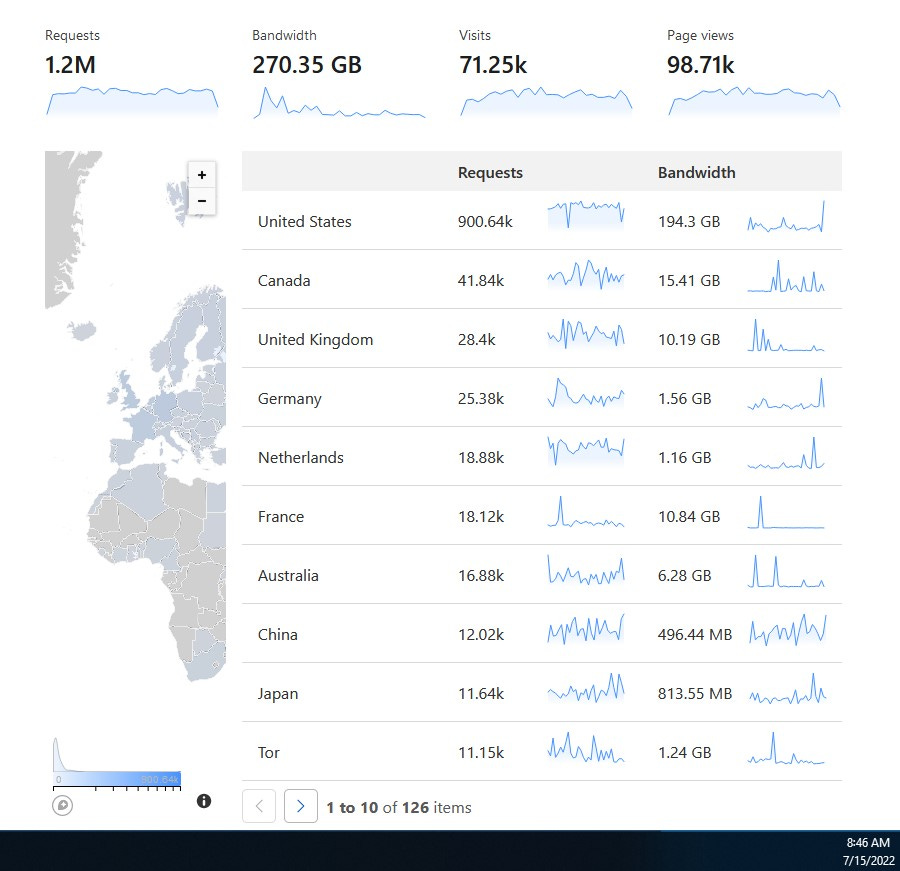Click the 10.19 GB bandwidth value

(x=689, y=340)
